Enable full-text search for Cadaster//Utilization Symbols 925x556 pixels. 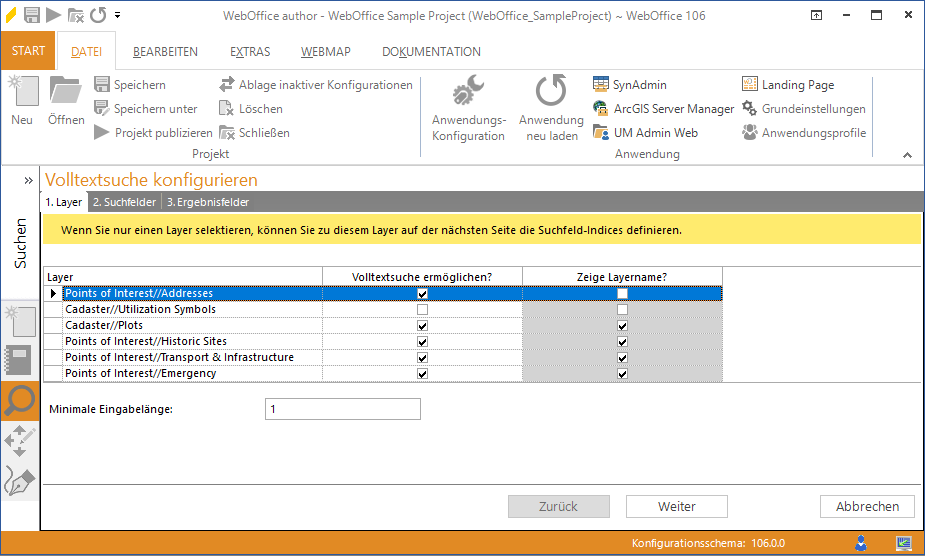[x=422, y=310]
